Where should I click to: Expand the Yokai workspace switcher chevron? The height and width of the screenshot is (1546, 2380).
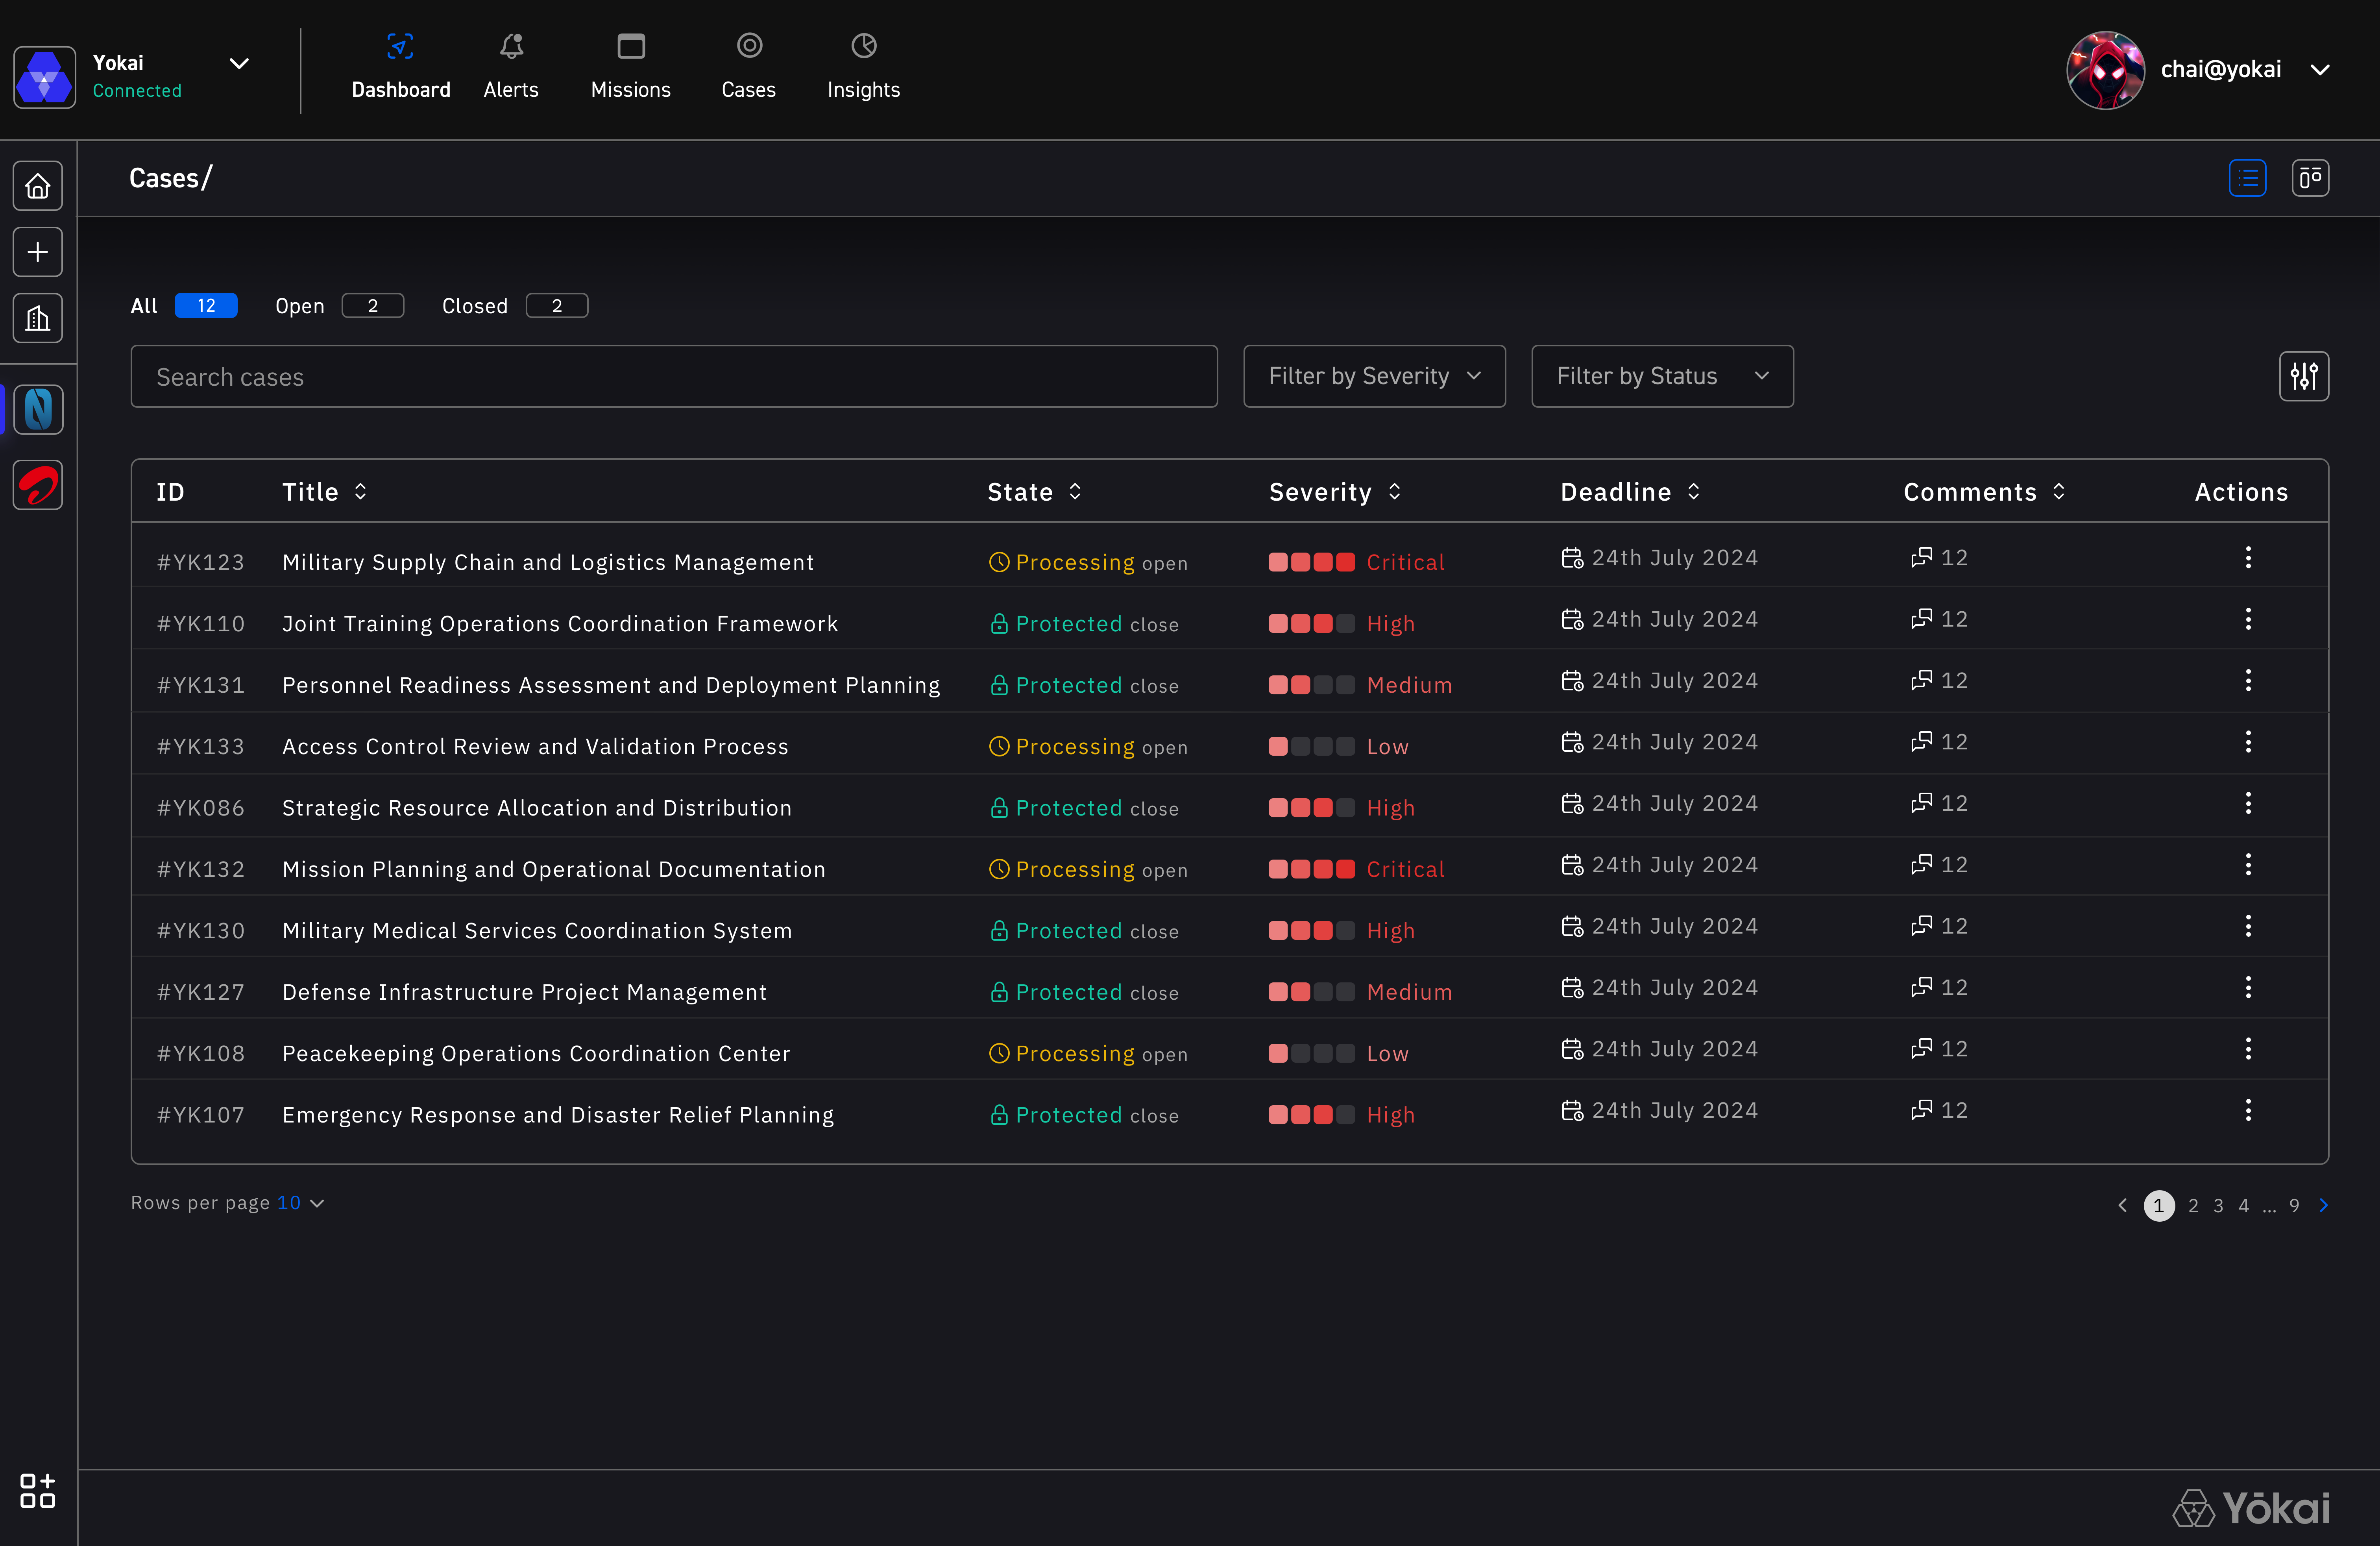[x=239, y=64]
